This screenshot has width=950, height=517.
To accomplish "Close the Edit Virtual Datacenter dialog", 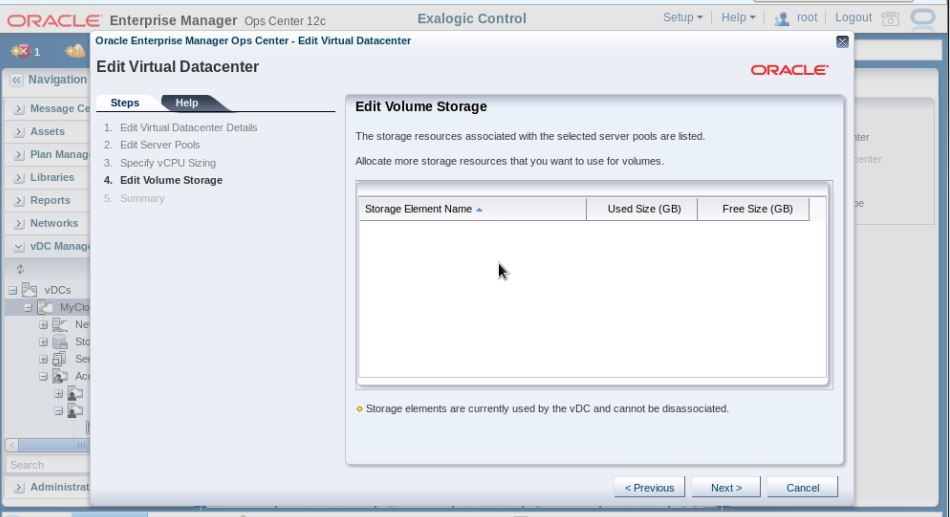I will [842, 42].
